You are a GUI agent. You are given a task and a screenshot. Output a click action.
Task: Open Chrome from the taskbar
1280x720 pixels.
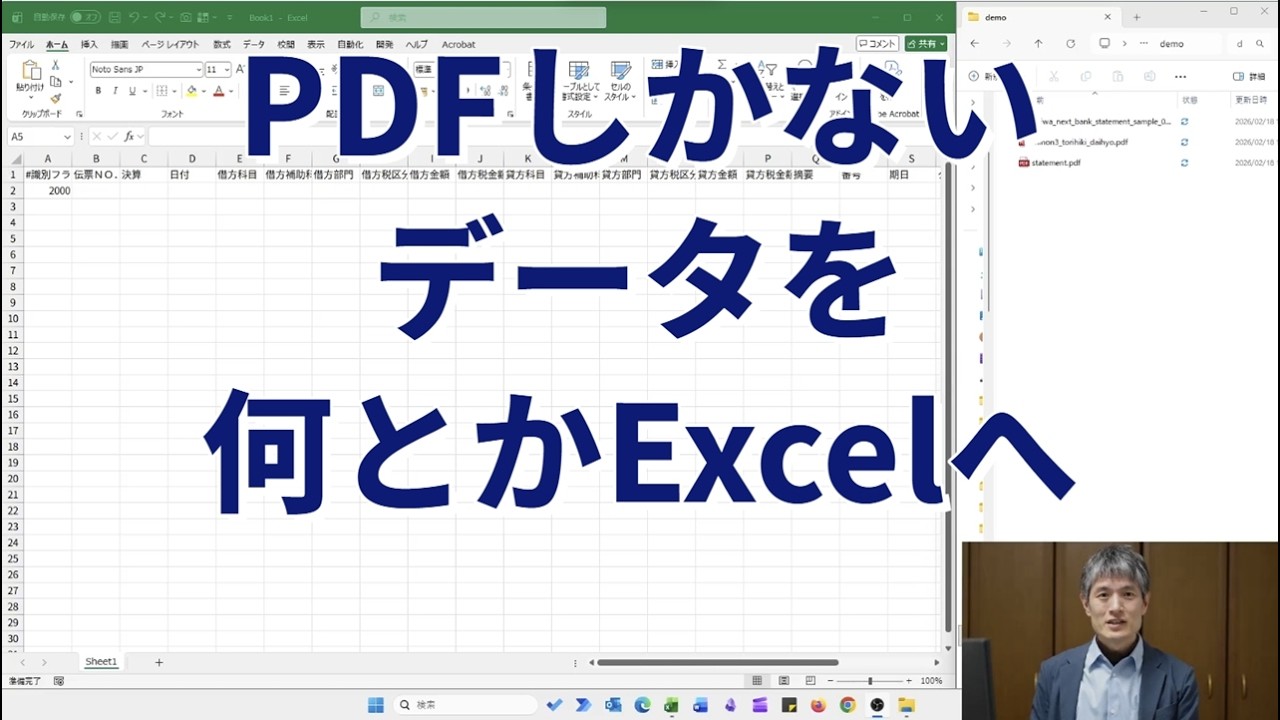point(847,705)
